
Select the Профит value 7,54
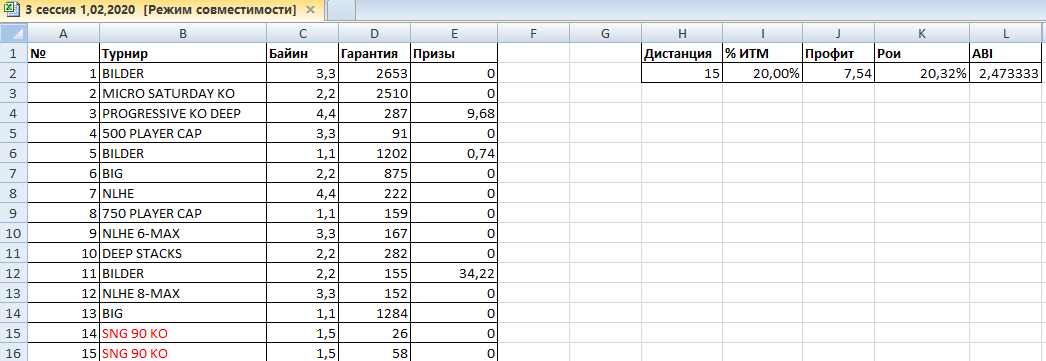tap(838, 73)
